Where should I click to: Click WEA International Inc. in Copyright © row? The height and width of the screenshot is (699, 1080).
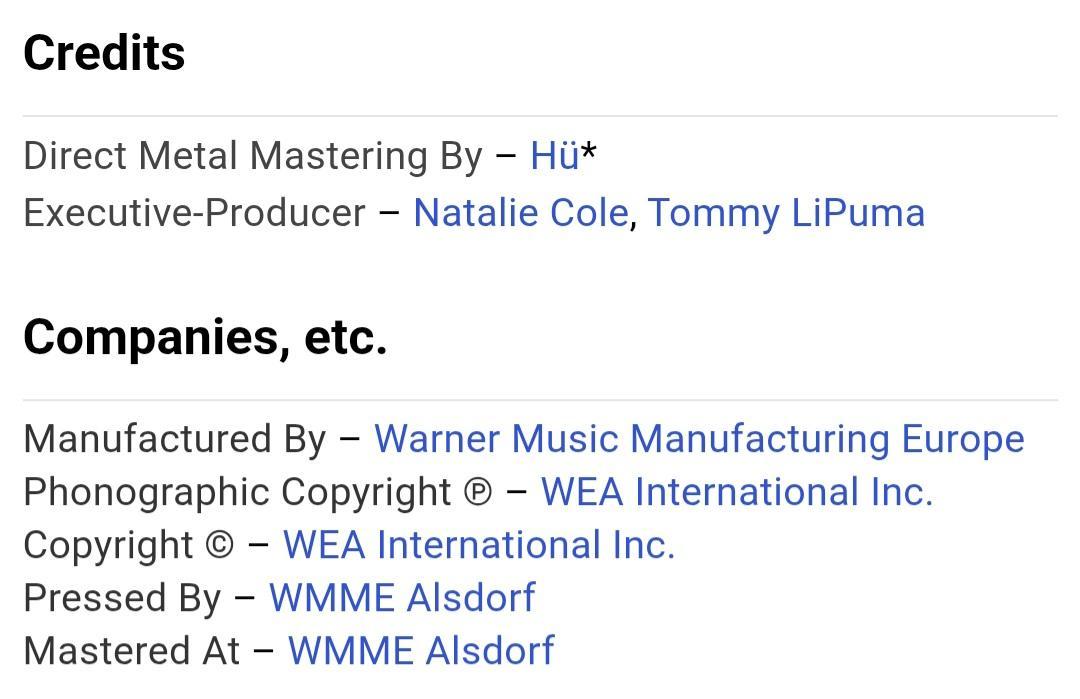479,545
